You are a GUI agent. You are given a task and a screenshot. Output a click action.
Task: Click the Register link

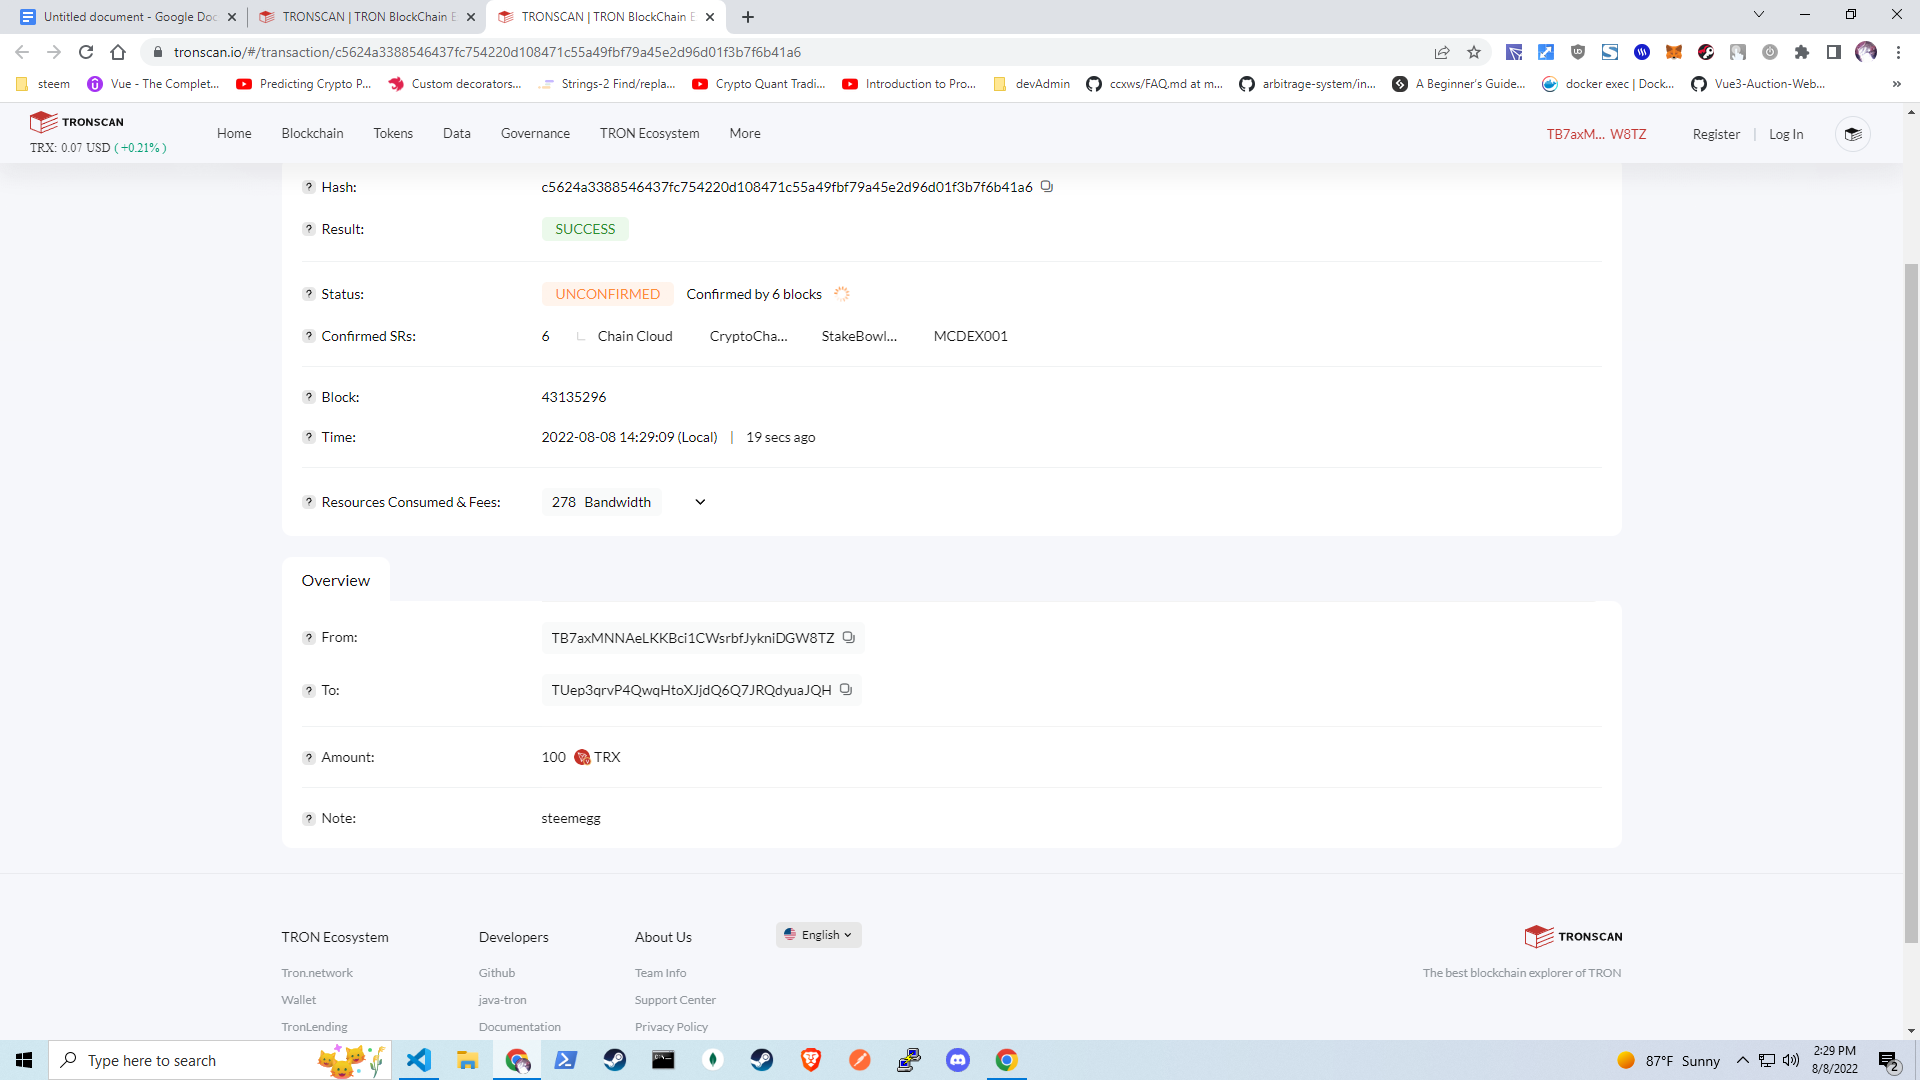point(1716,134)
